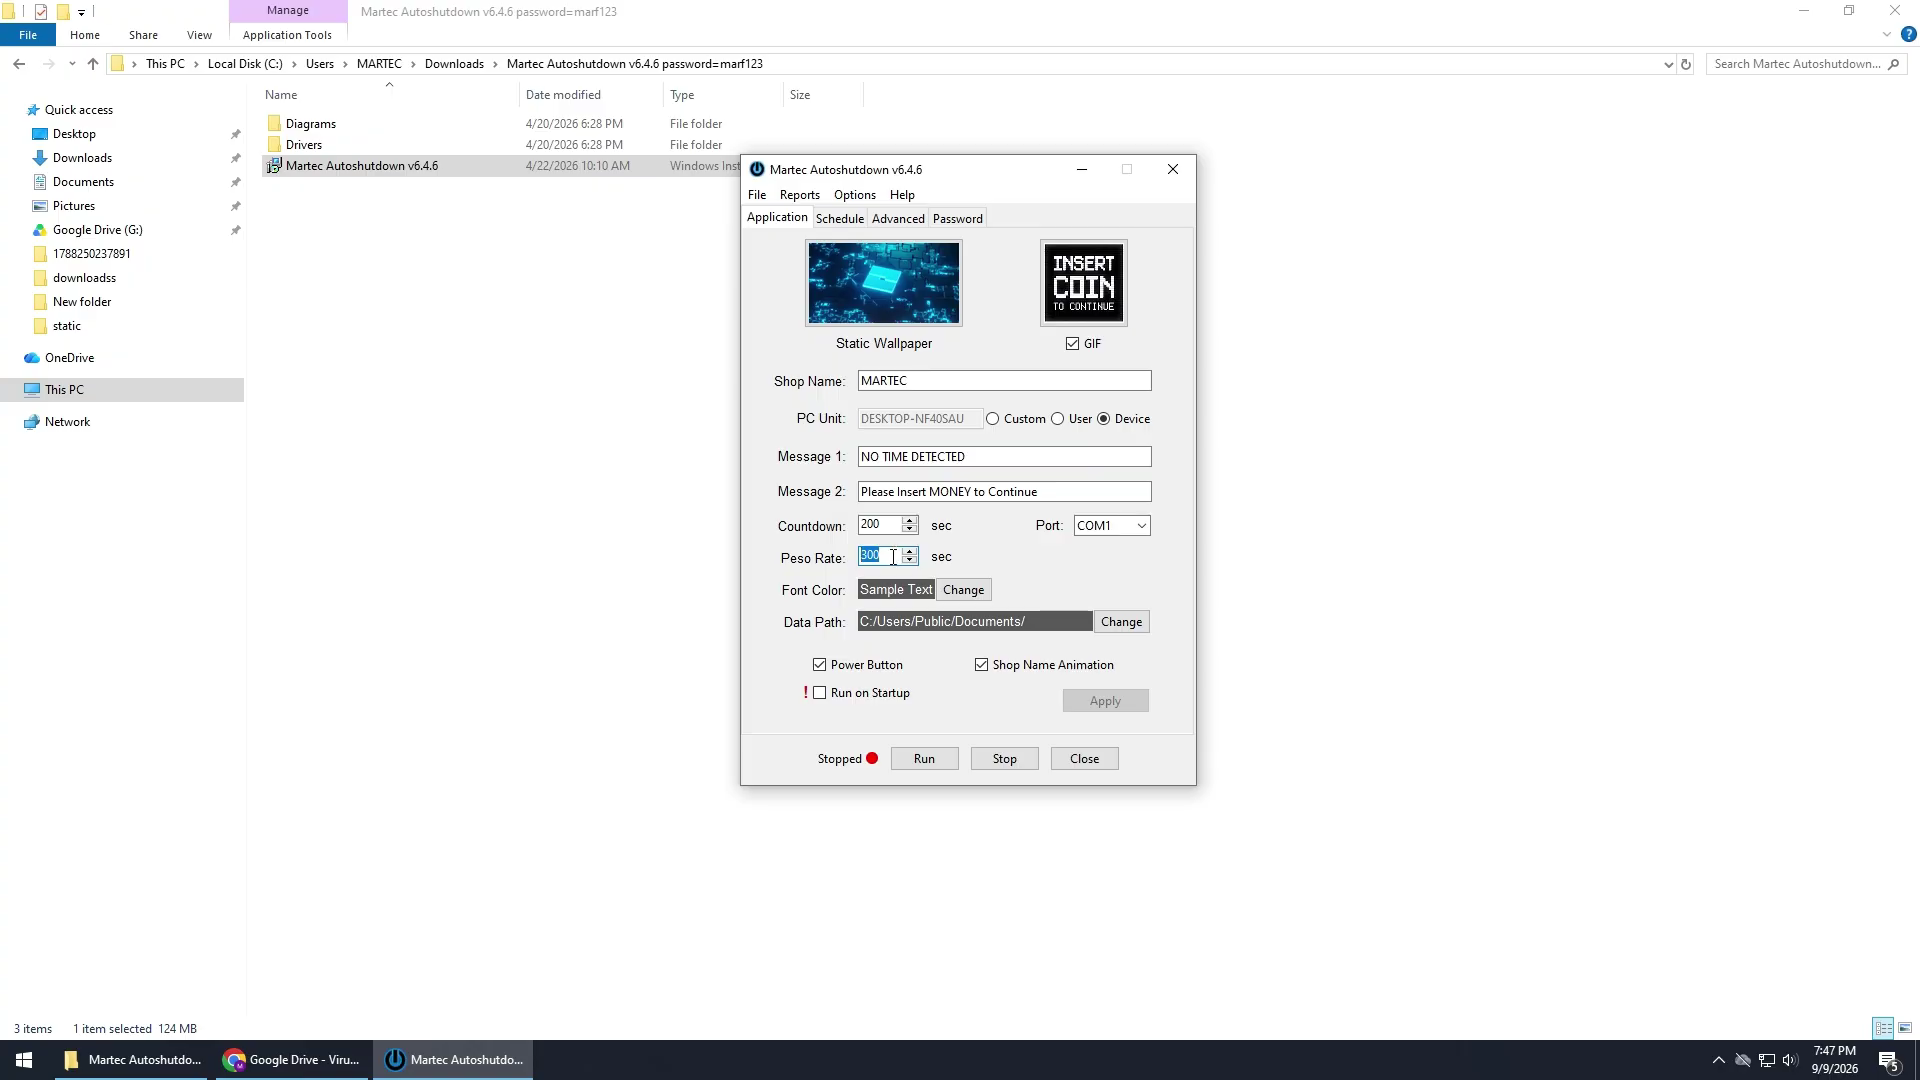
Task: Click the Run button
Action: click(924, 759)
